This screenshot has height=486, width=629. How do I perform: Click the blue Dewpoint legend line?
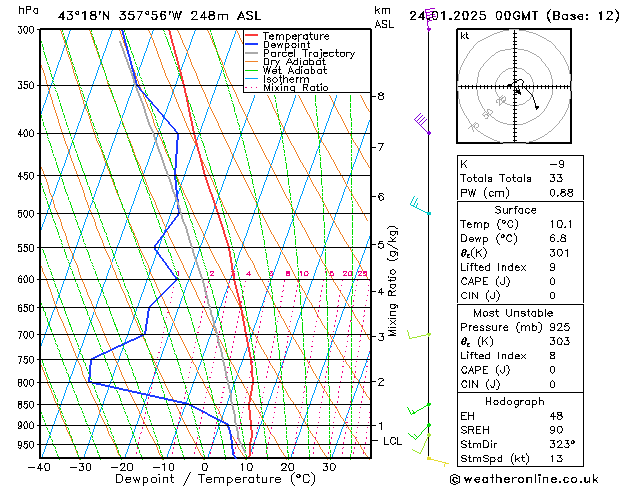click(x=251, y=45)
